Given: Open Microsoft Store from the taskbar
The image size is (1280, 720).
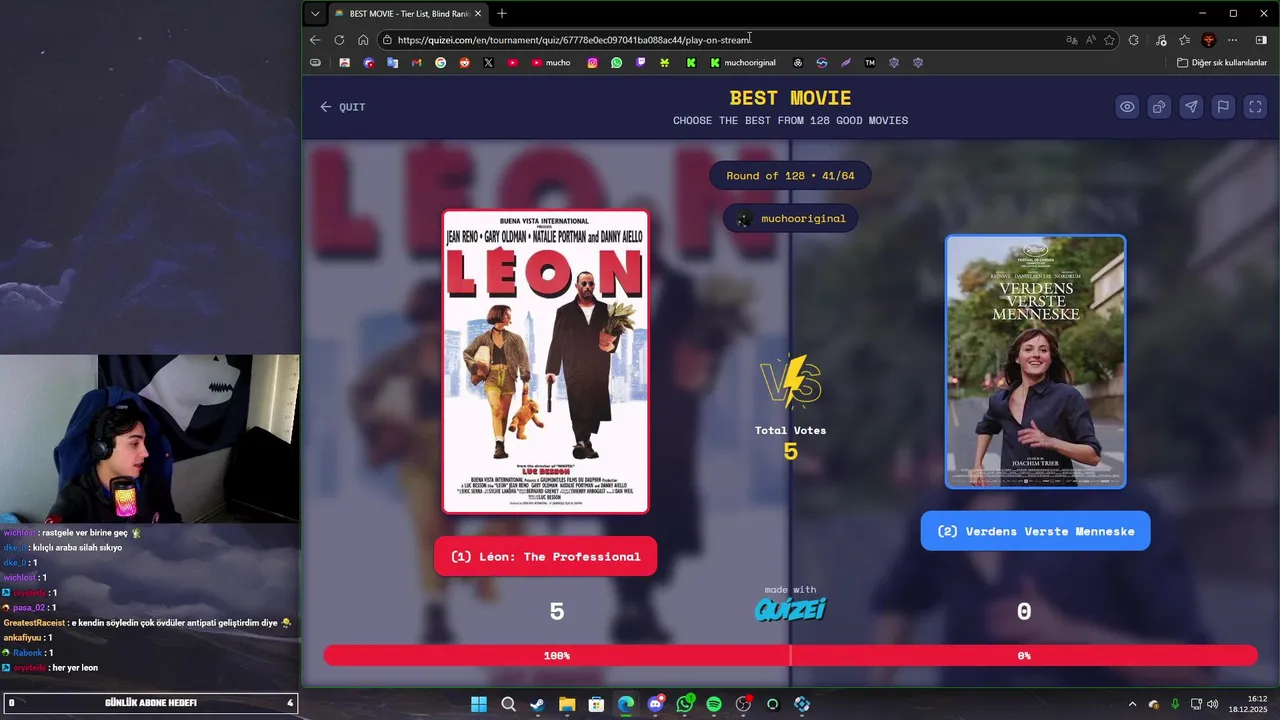Looking at the screenshot, I should (596, 704).
